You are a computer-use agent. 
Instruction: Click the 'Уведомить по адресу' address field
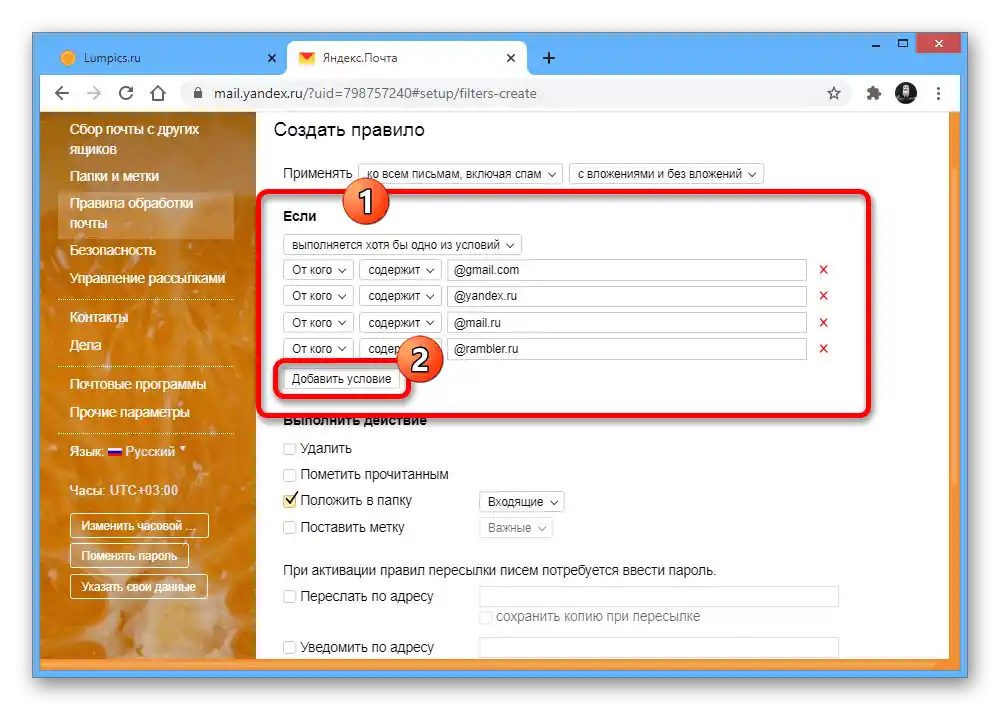coord(659,647)
